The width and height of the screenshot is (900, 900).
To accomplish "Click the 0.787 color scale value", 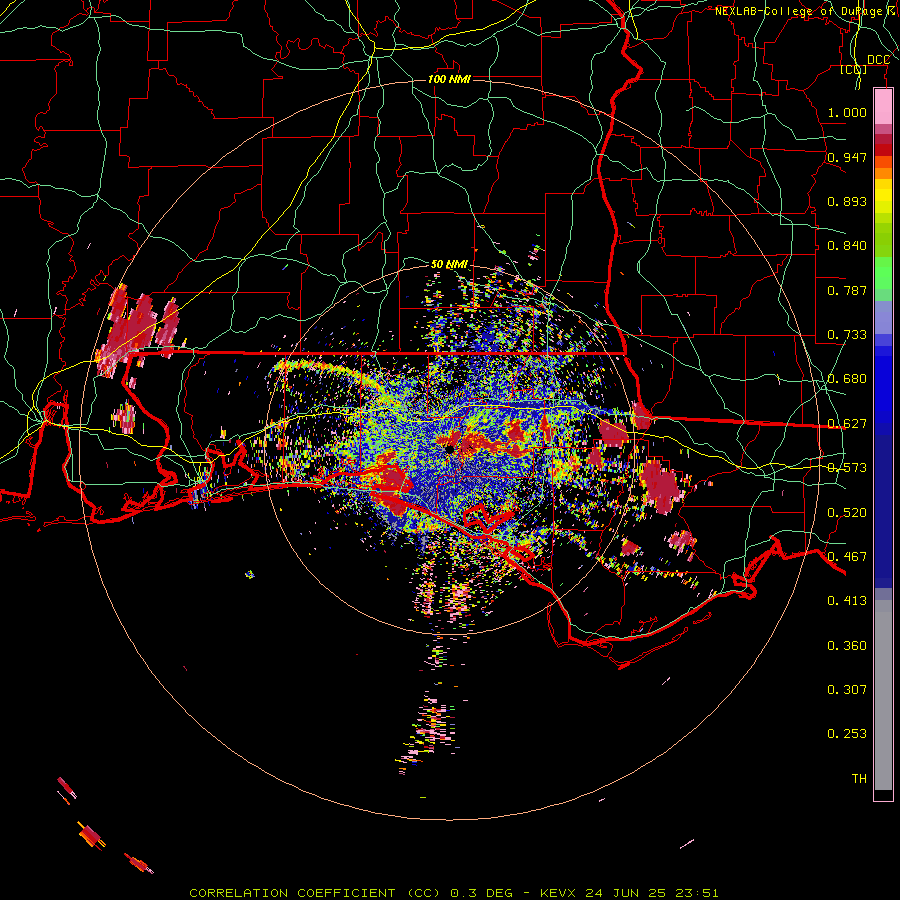I will click(x=847, y=290).
